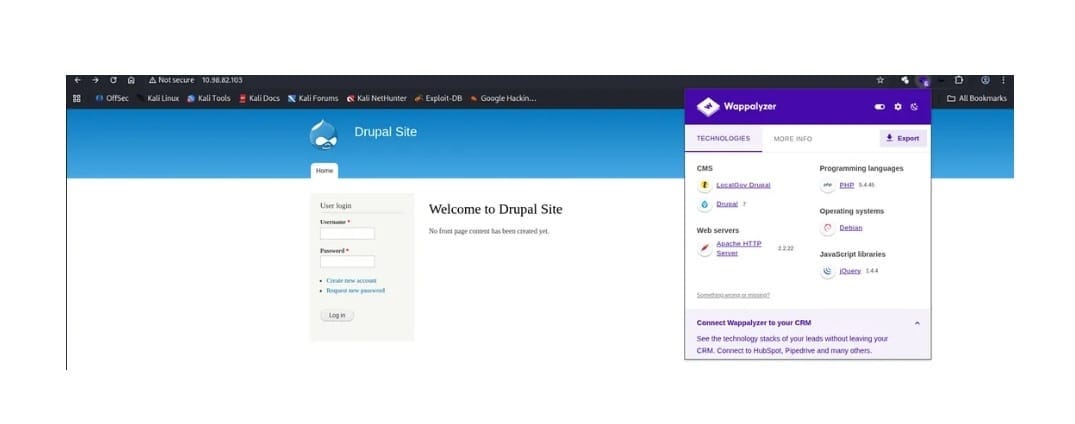This screenshot has width=1075, height=424.
Task: Click the Connect Wappalyzer to your CRM heading
Action: point(754,322)
